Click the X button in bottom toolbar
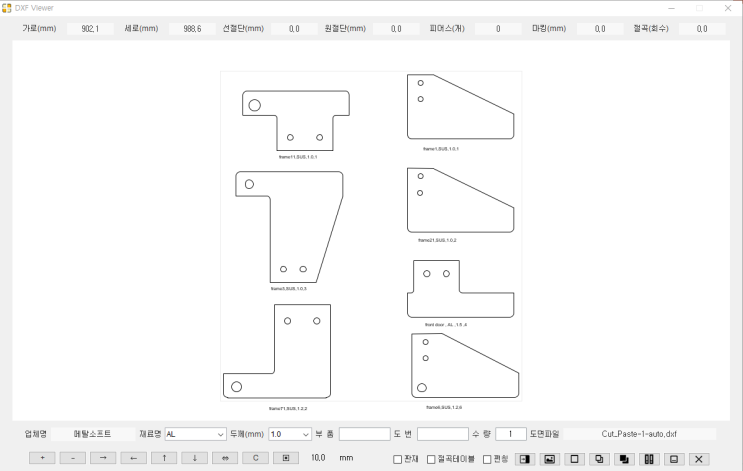 699,458
